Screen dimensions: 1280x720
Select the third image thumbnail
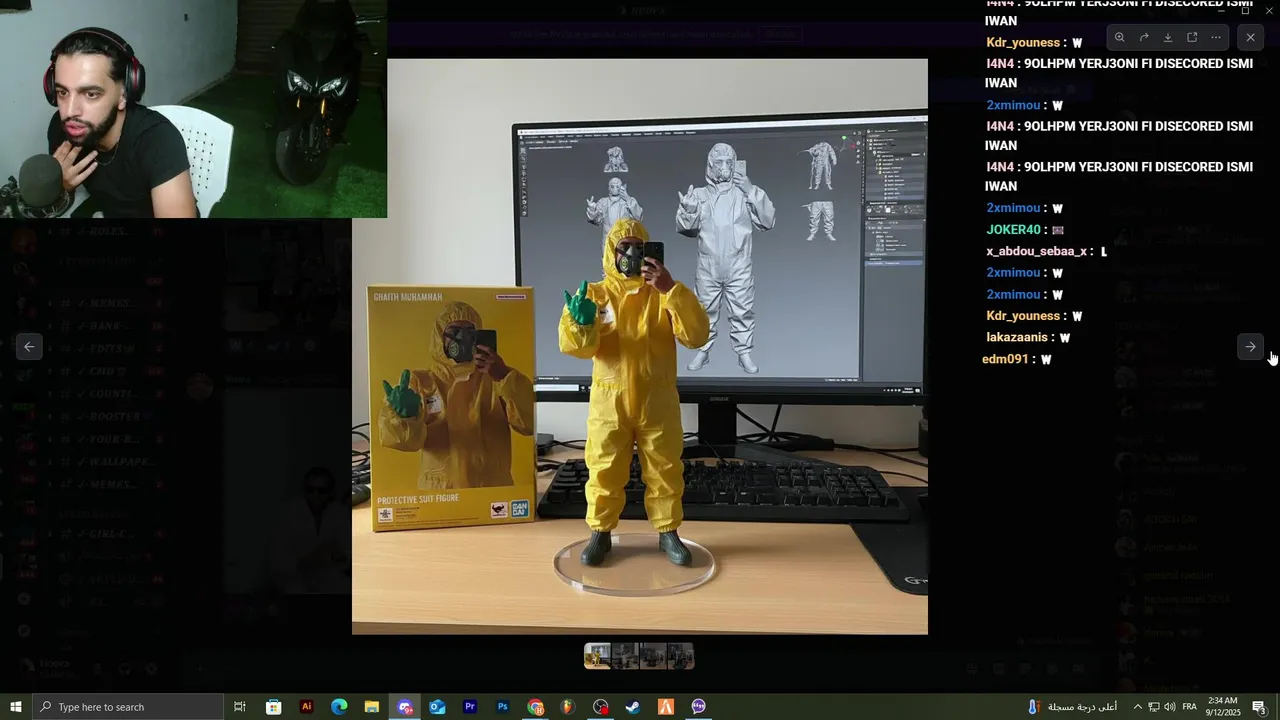tap(653, 656)
